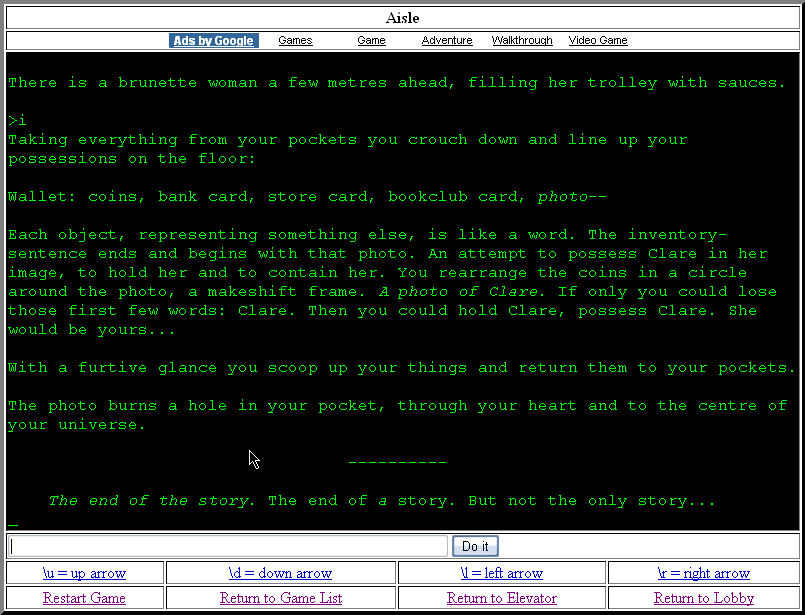Focus the command text input box
The width and height of the screenshot is (805, 615).
228,546
